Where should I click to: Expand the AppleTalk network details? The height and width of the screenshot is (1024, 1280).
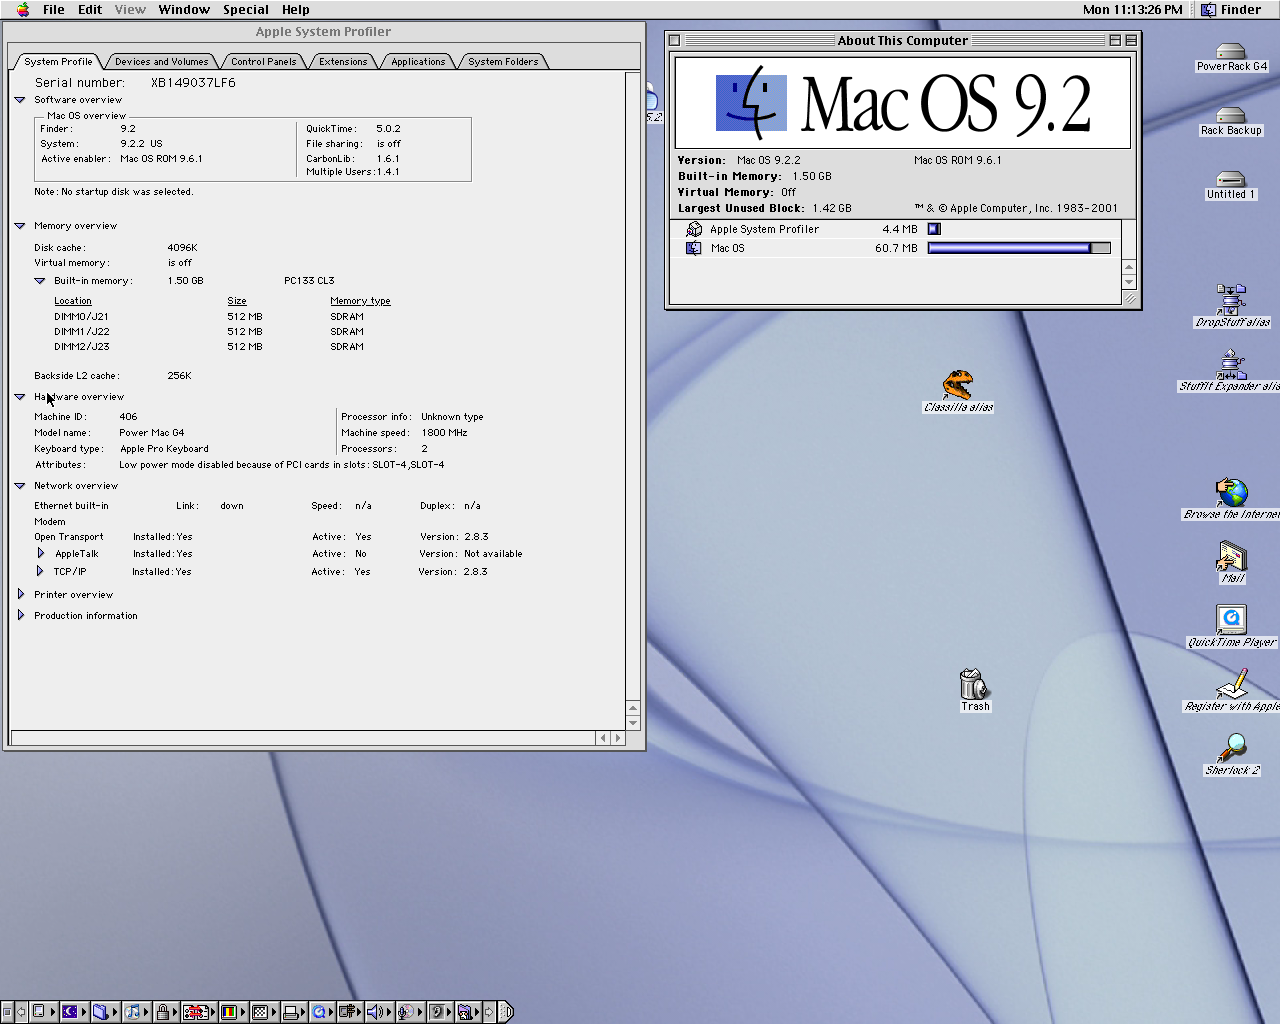[40, 553]
